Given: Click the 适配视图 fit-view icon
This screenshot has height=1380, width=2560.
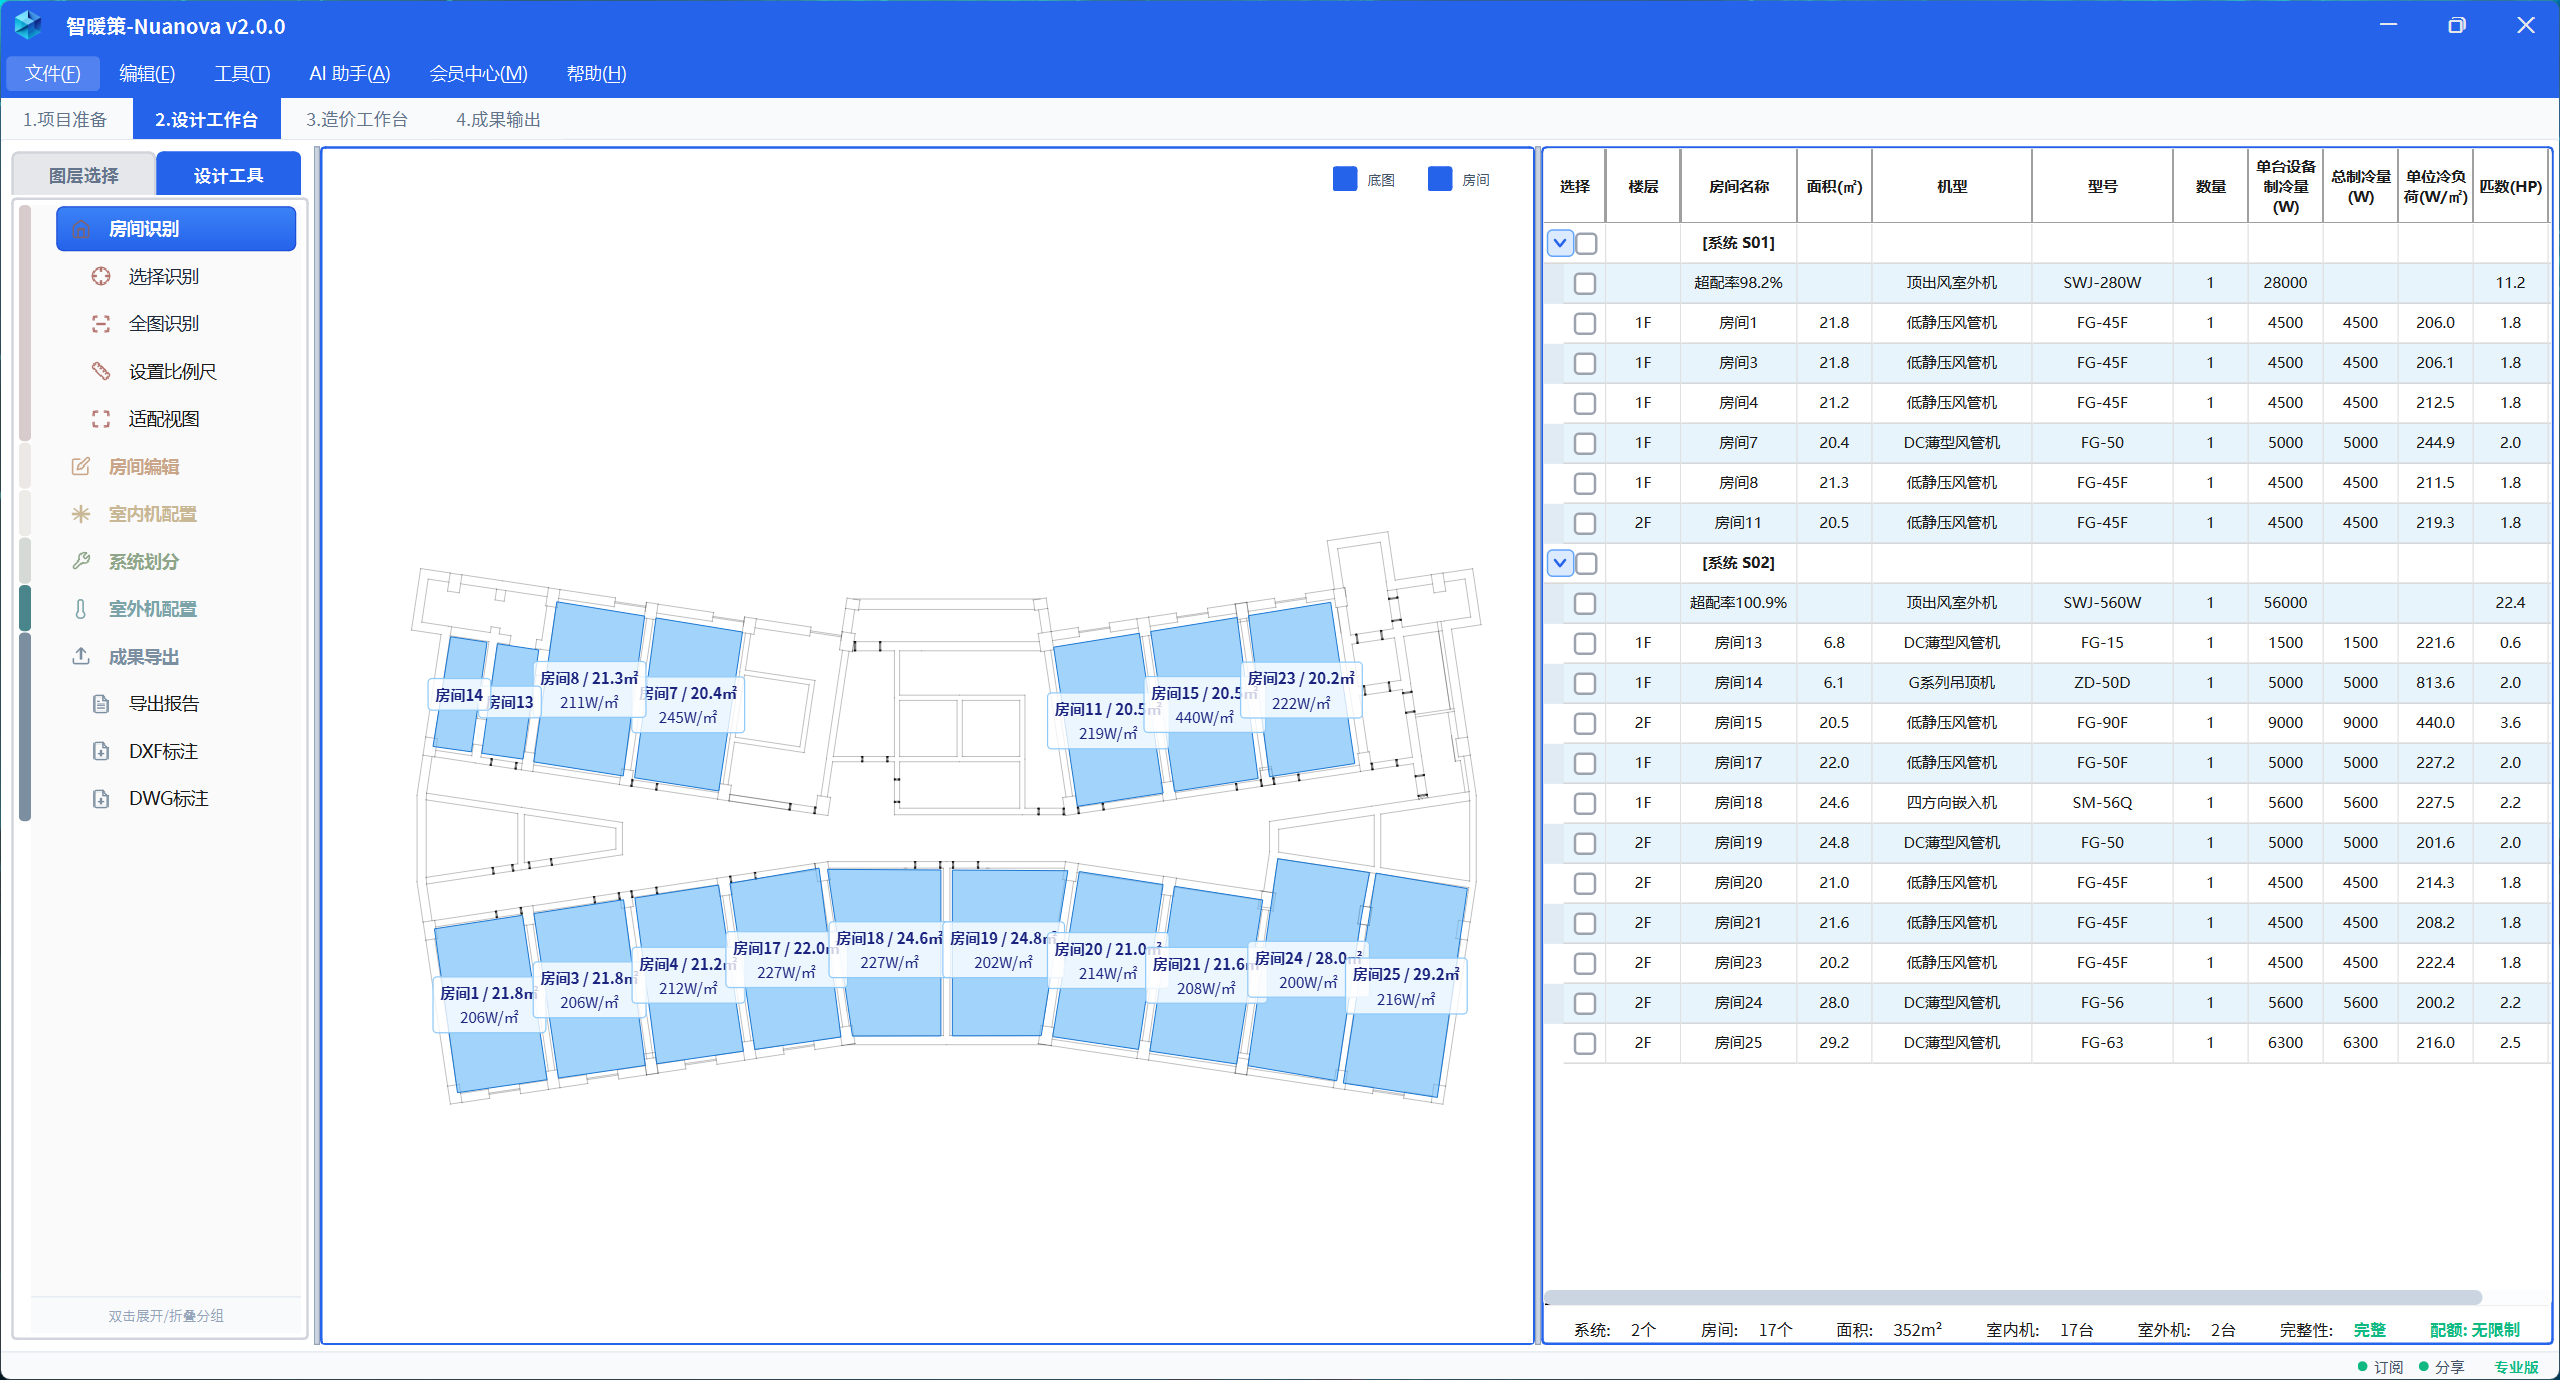Looking at the screenshot, I should point(101,419).
